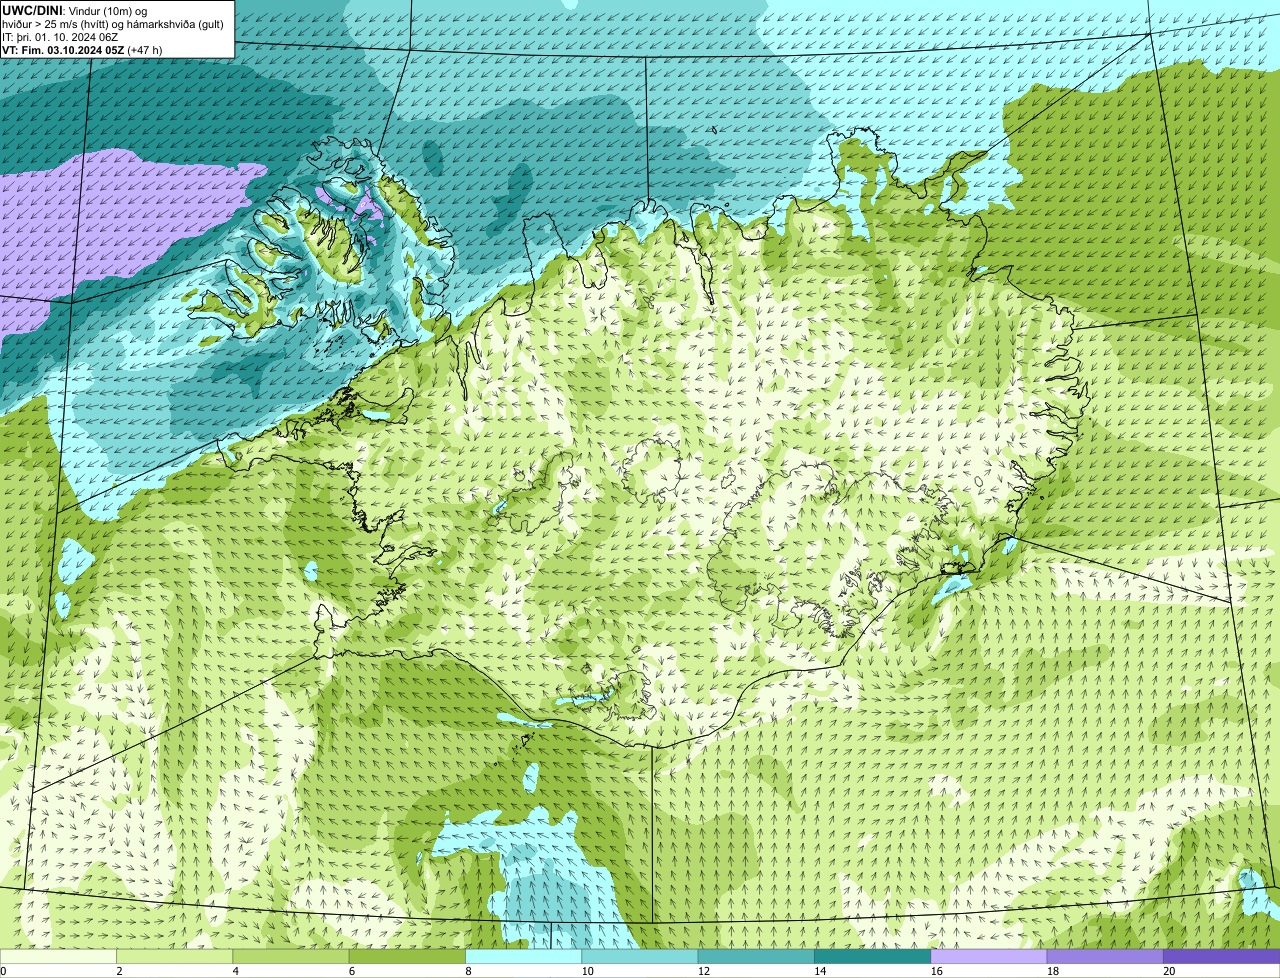This screenshot has width=1280, height=978.
Task: Click the turquoise 10–12 m/s legend swatch
Action: (640, 957)
